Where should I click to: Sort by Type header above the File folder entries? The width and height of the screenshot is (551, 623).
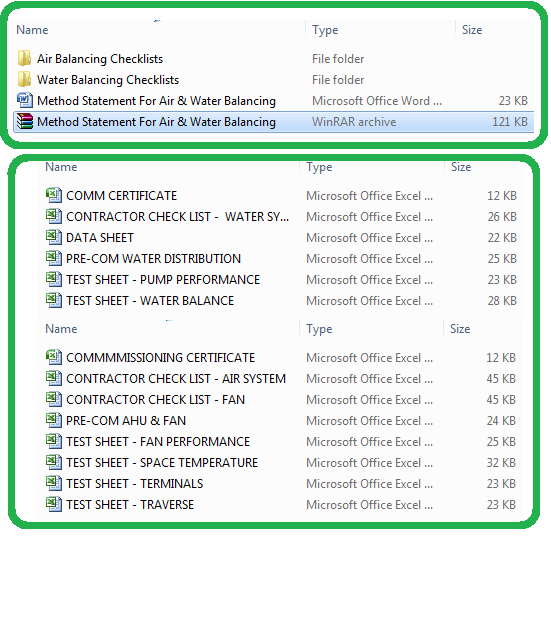tap(325, 30)
